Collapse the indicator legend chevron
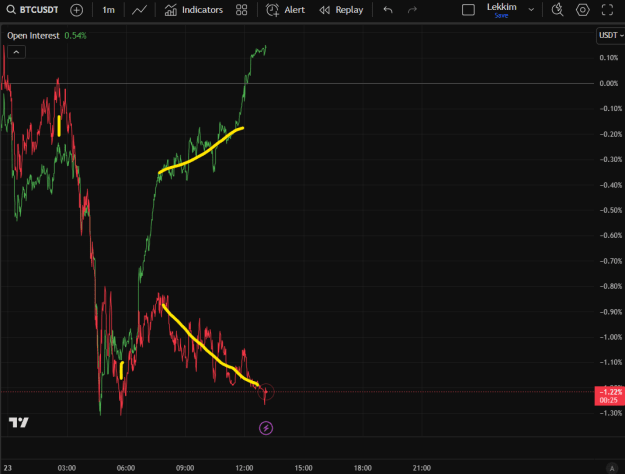 16,52
